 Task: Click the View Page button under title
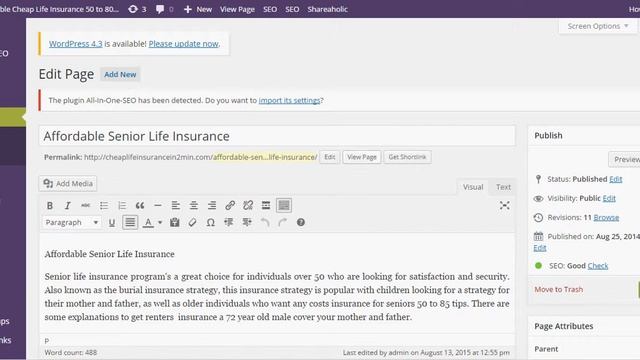tap(362, 157)
